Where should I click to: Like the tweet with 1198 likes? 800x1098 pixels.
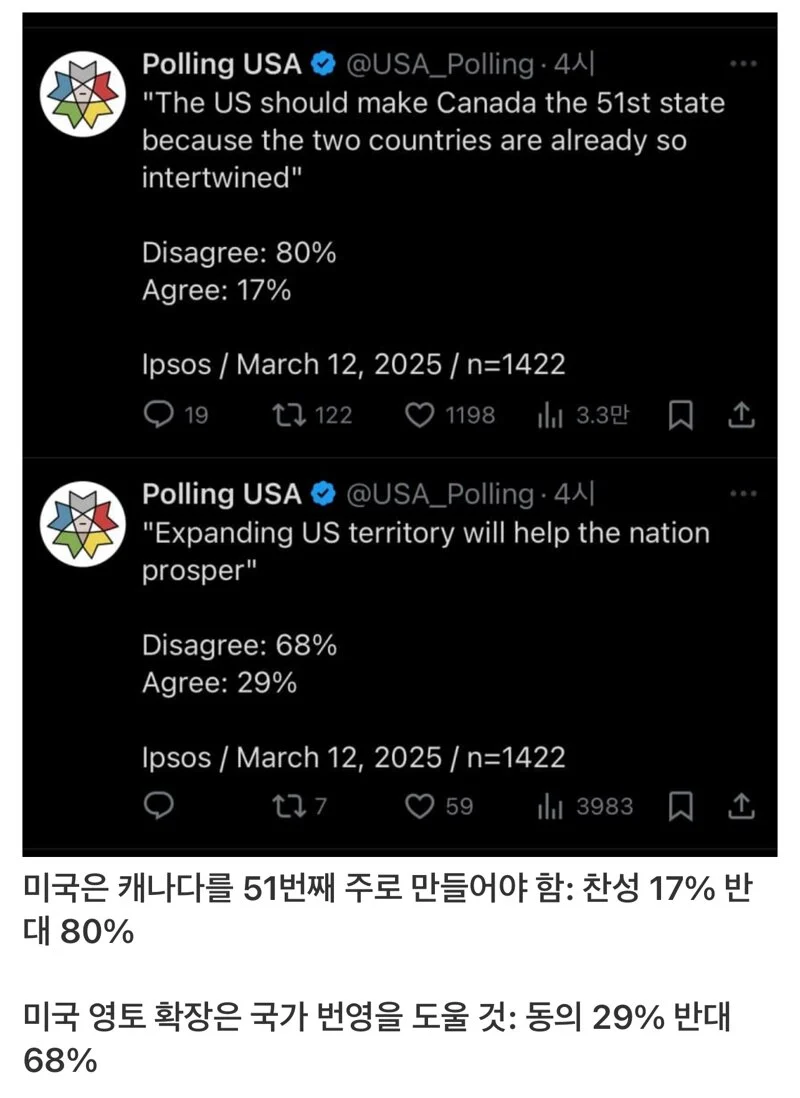point(420,415)
